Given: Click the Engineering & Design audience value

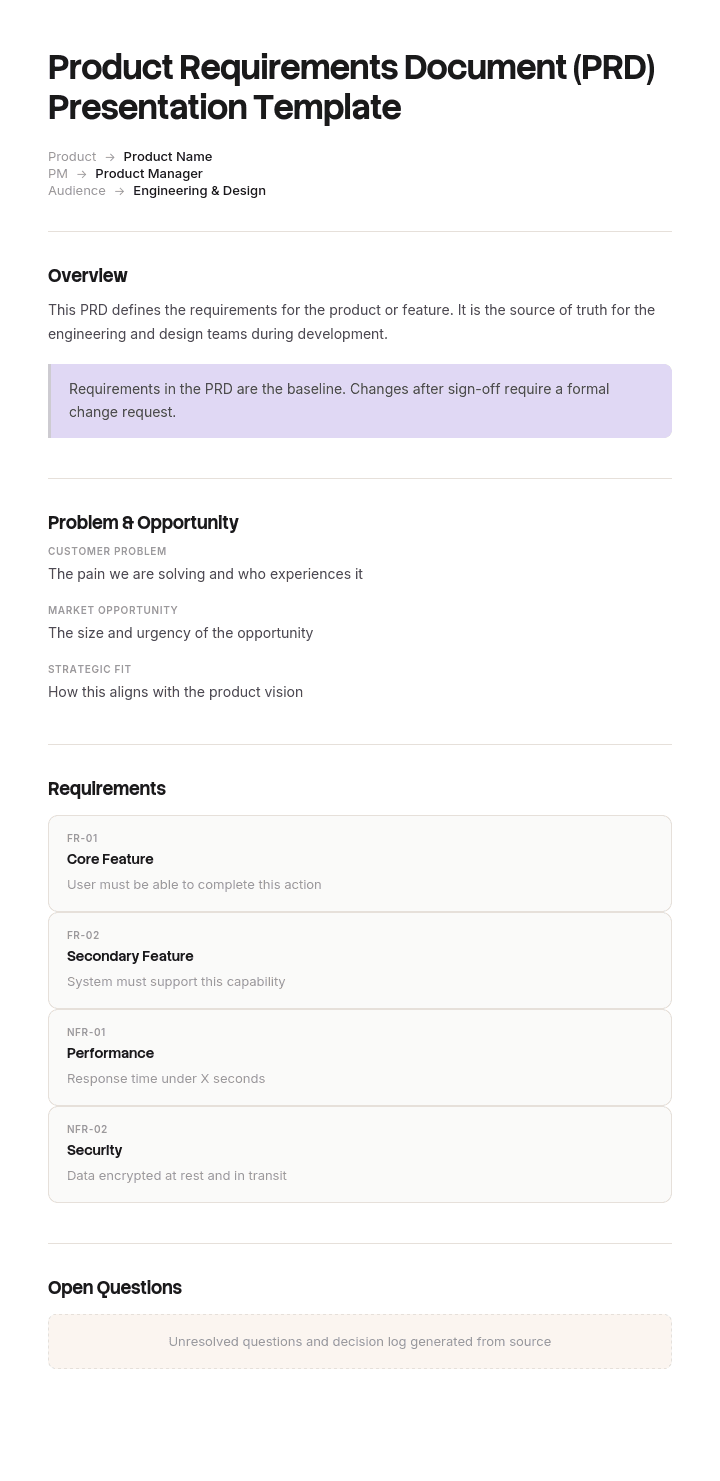Looking at the screenshot, I should (199, 190).
